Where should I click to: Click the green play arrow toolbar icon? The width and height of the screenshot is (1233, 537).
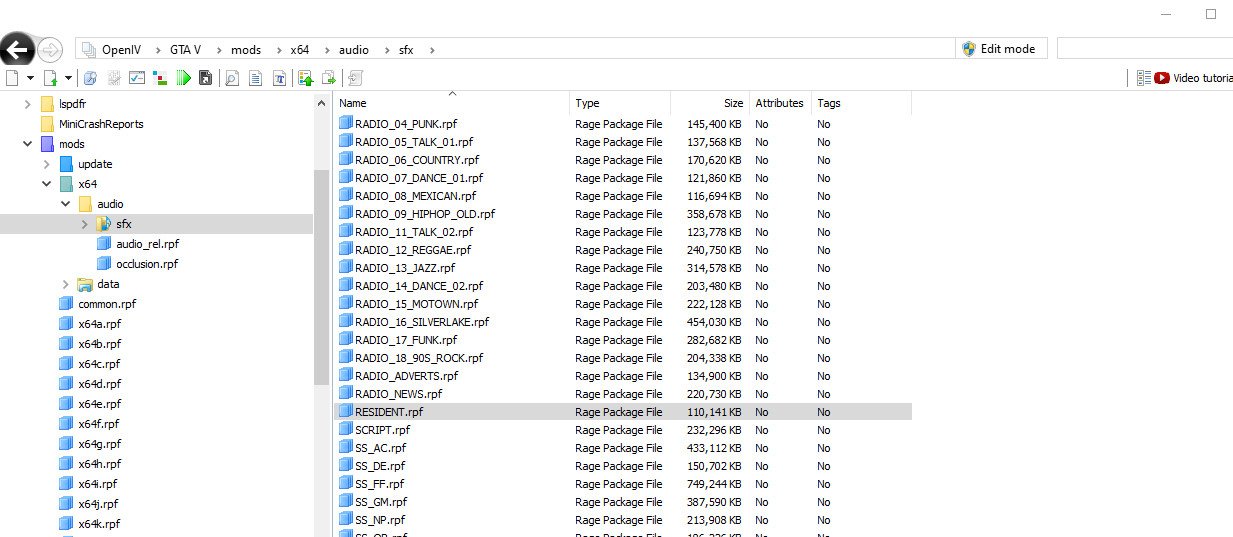(183, 77)
